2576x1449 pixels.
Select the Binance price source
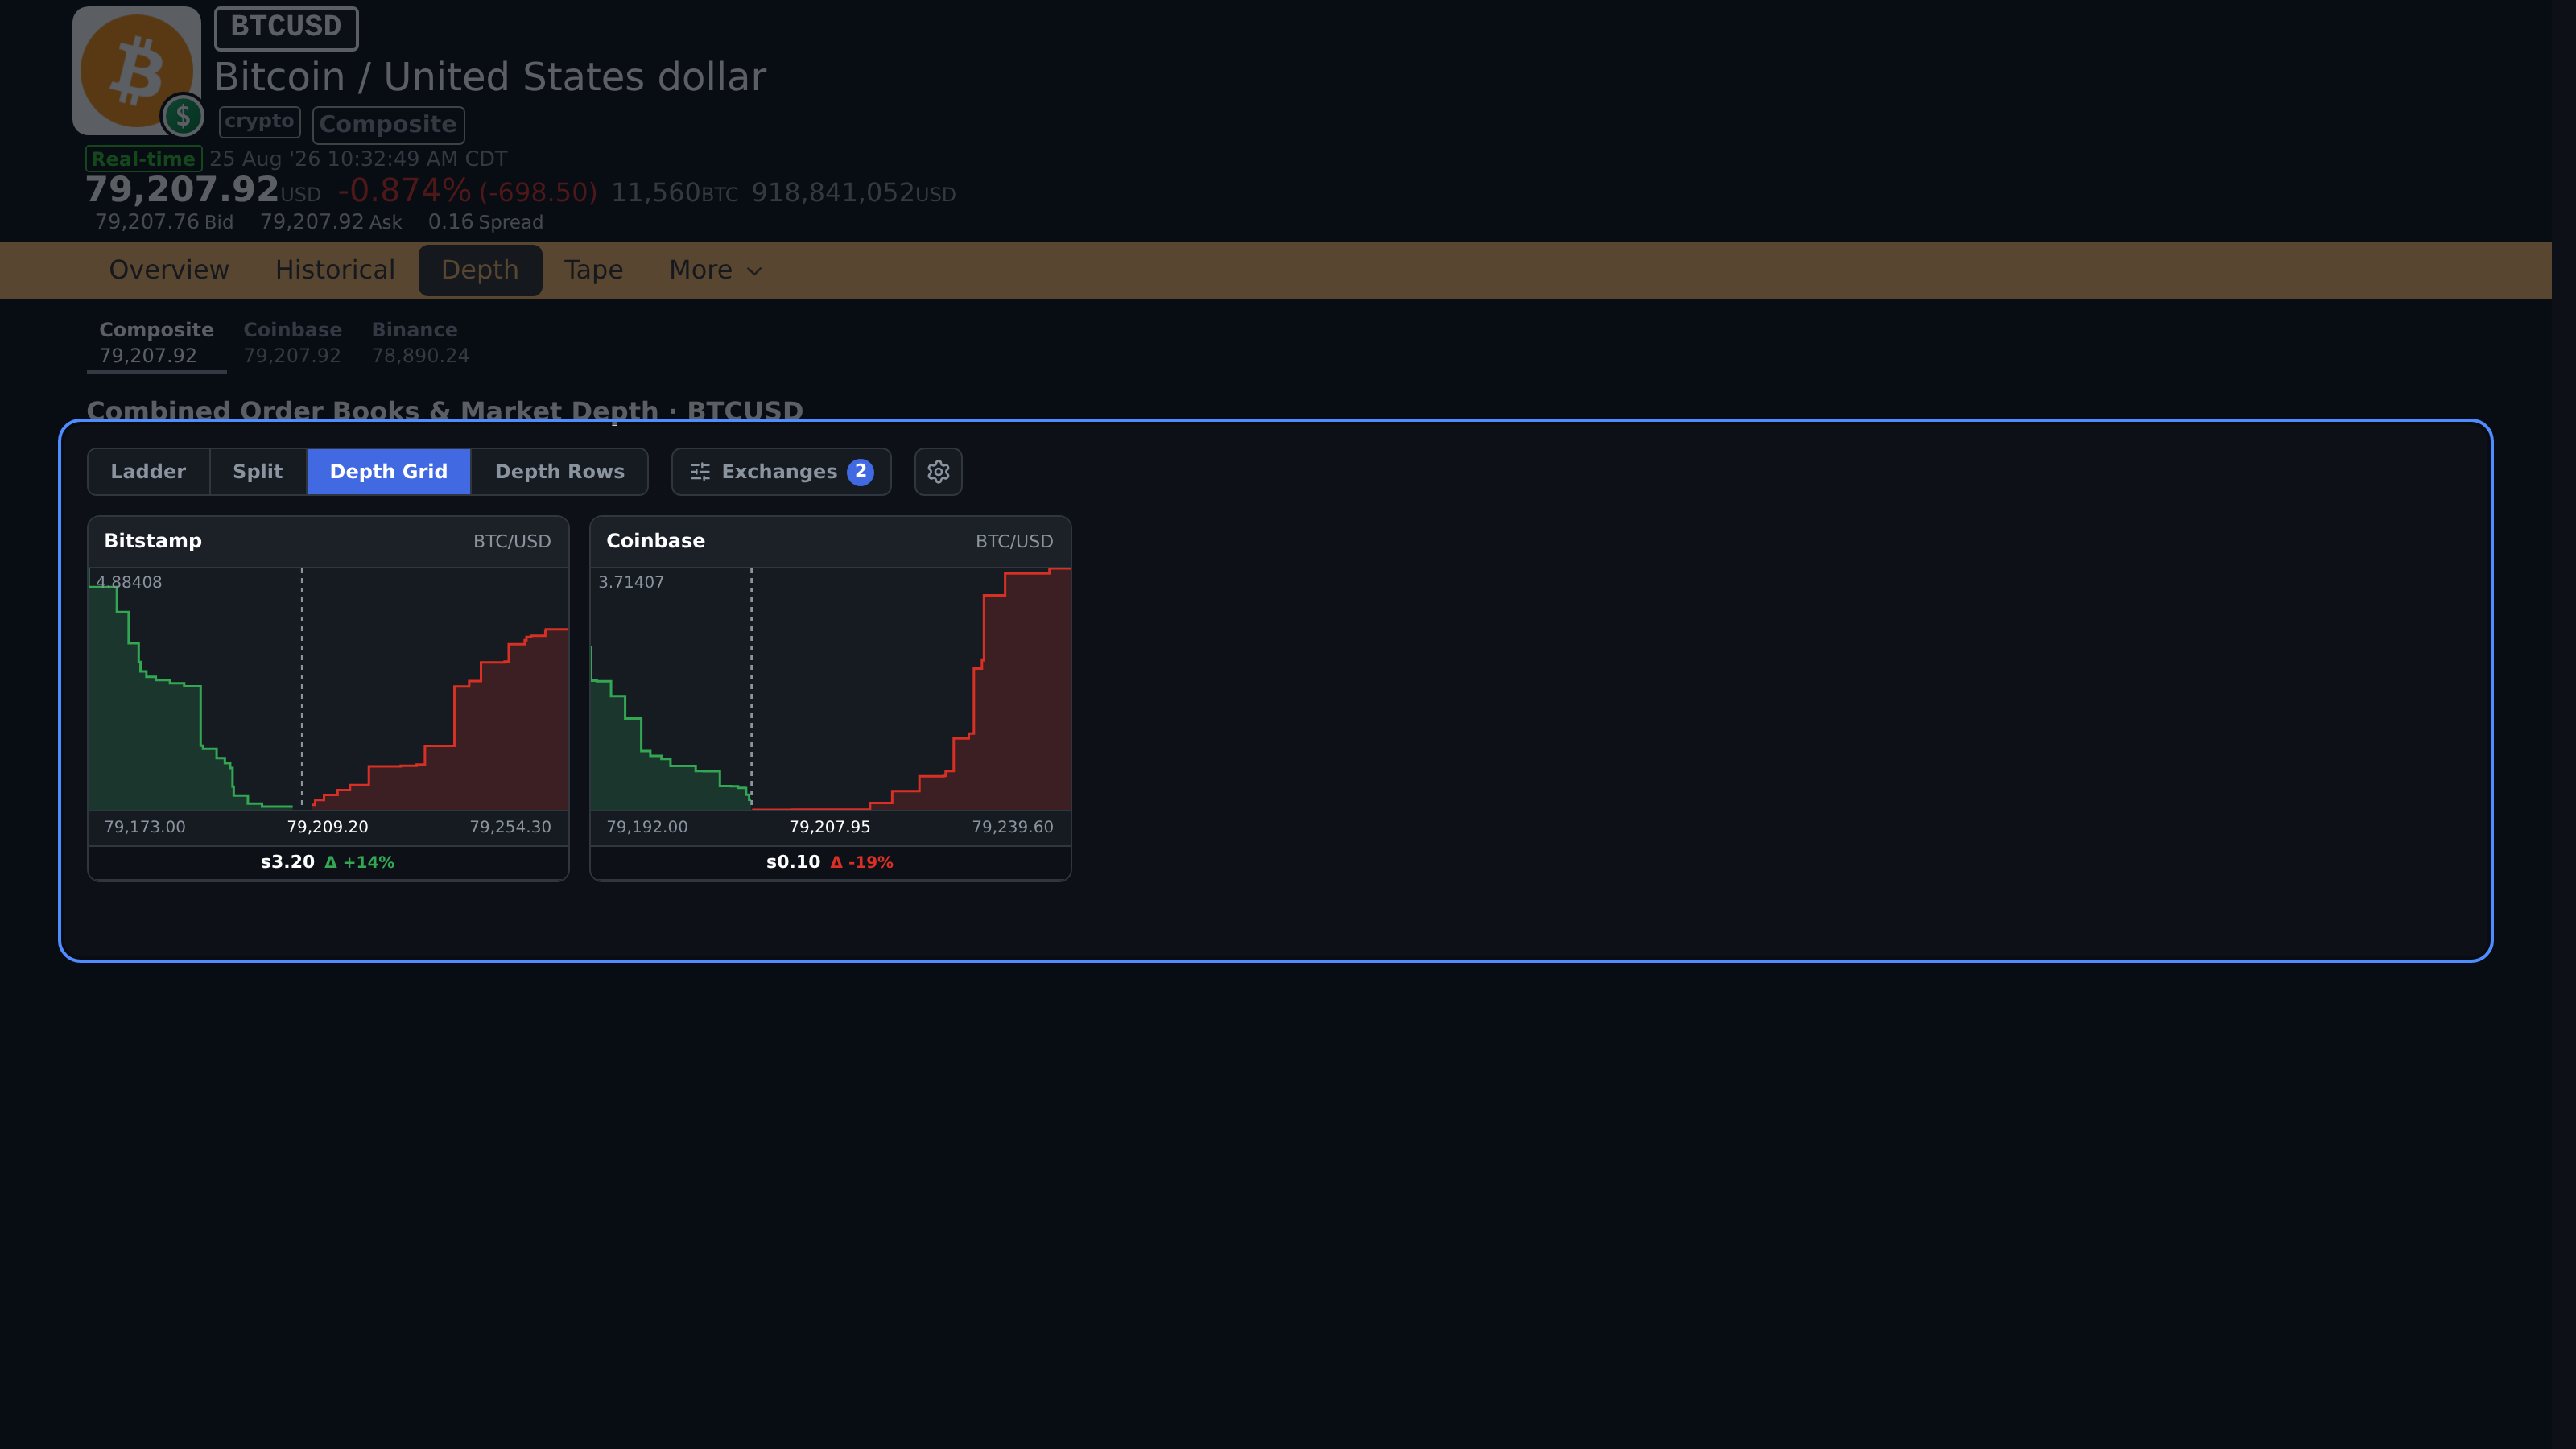click(420, 342)
